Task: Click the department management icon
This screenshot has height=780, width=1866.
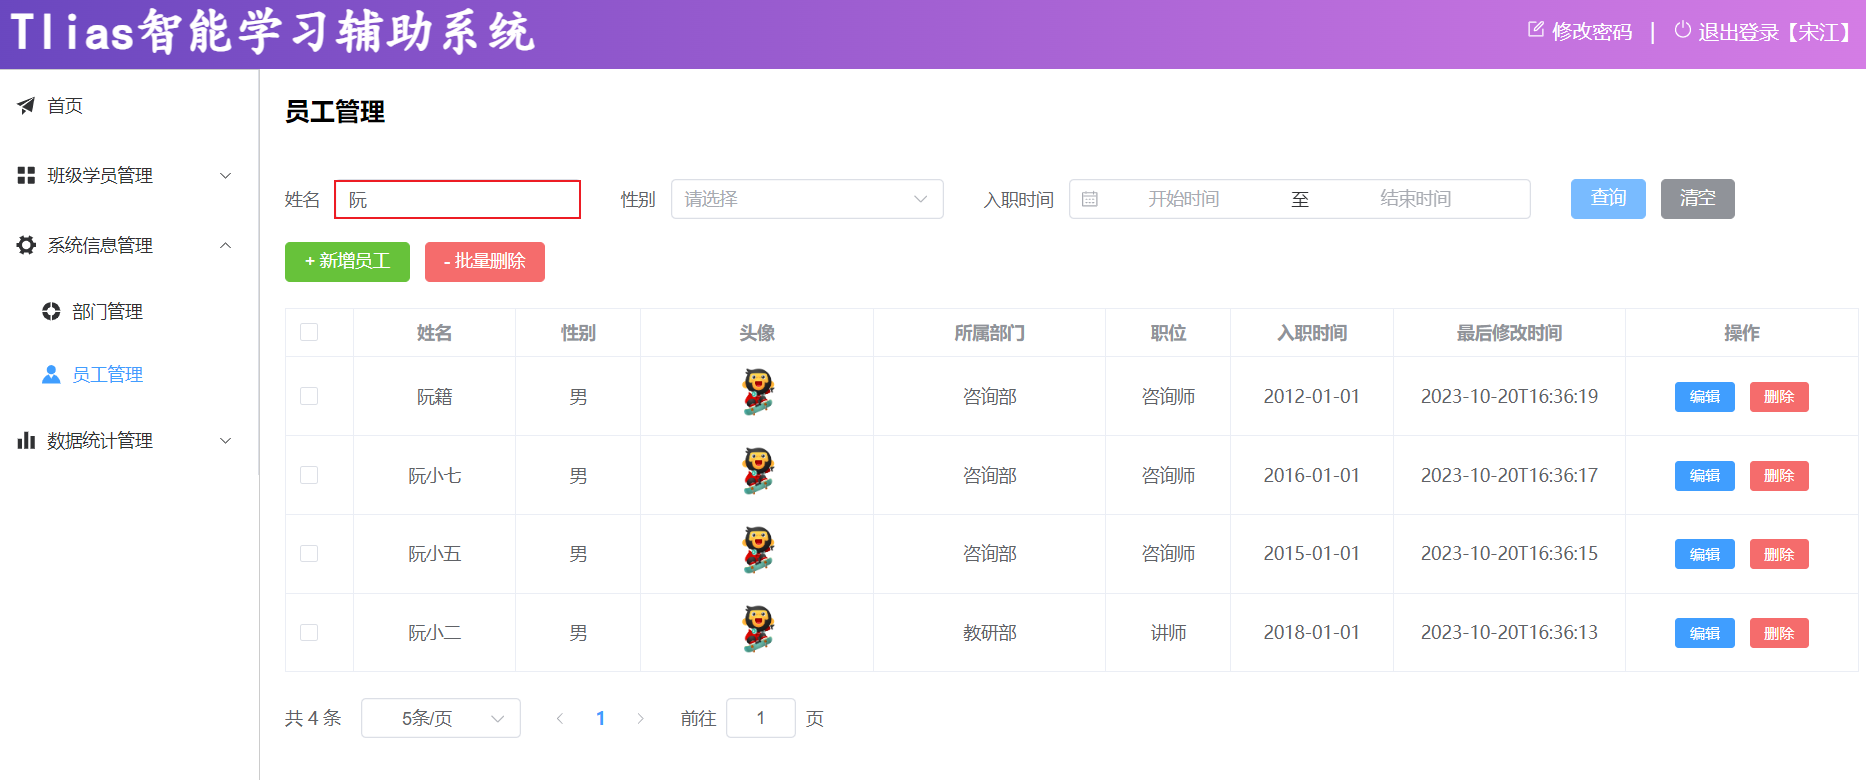Action: click(x=51, y=311)
